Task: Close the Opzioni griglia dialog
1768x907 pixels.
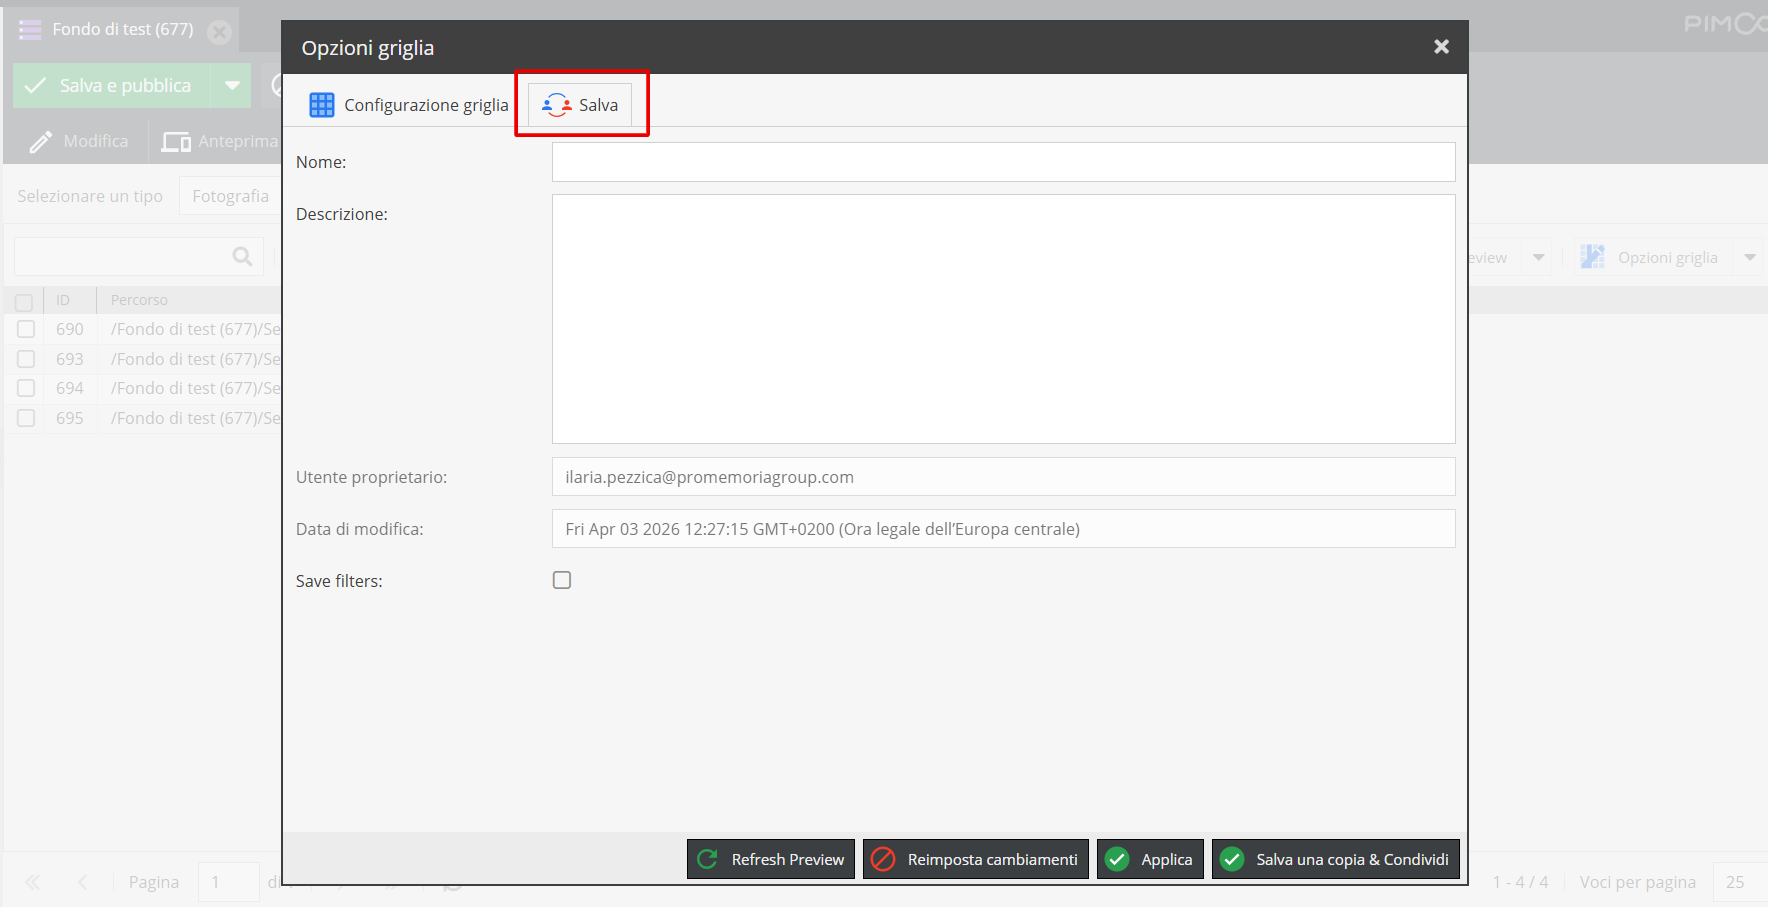Action: click(1441, 47)
